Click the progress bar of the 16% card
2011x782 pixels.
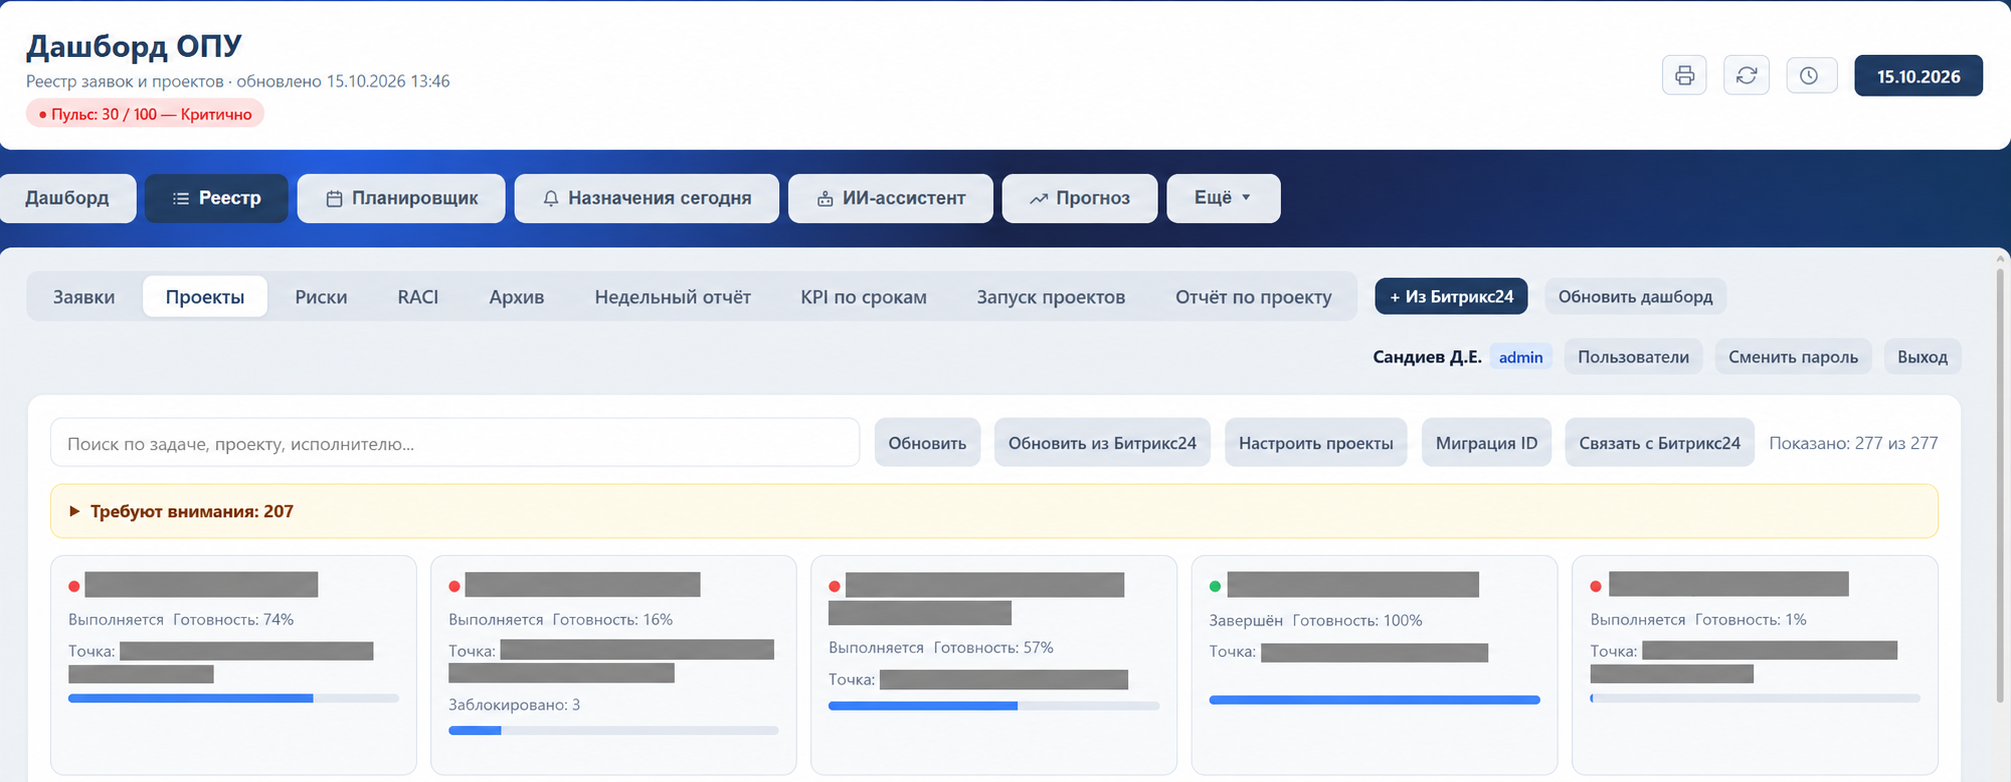tap(613, 731)
